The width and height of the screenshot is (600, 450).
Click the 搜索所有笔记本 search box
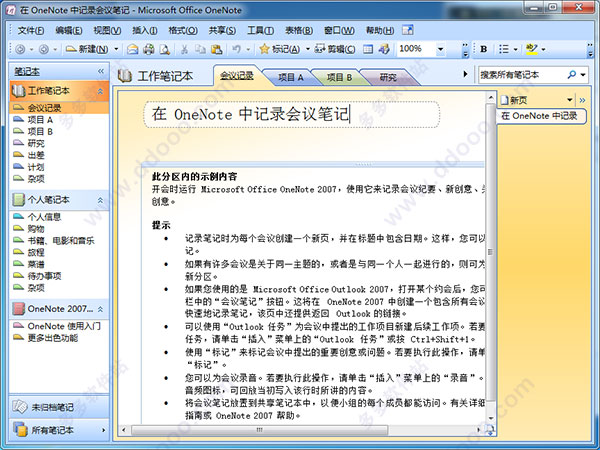522,75
